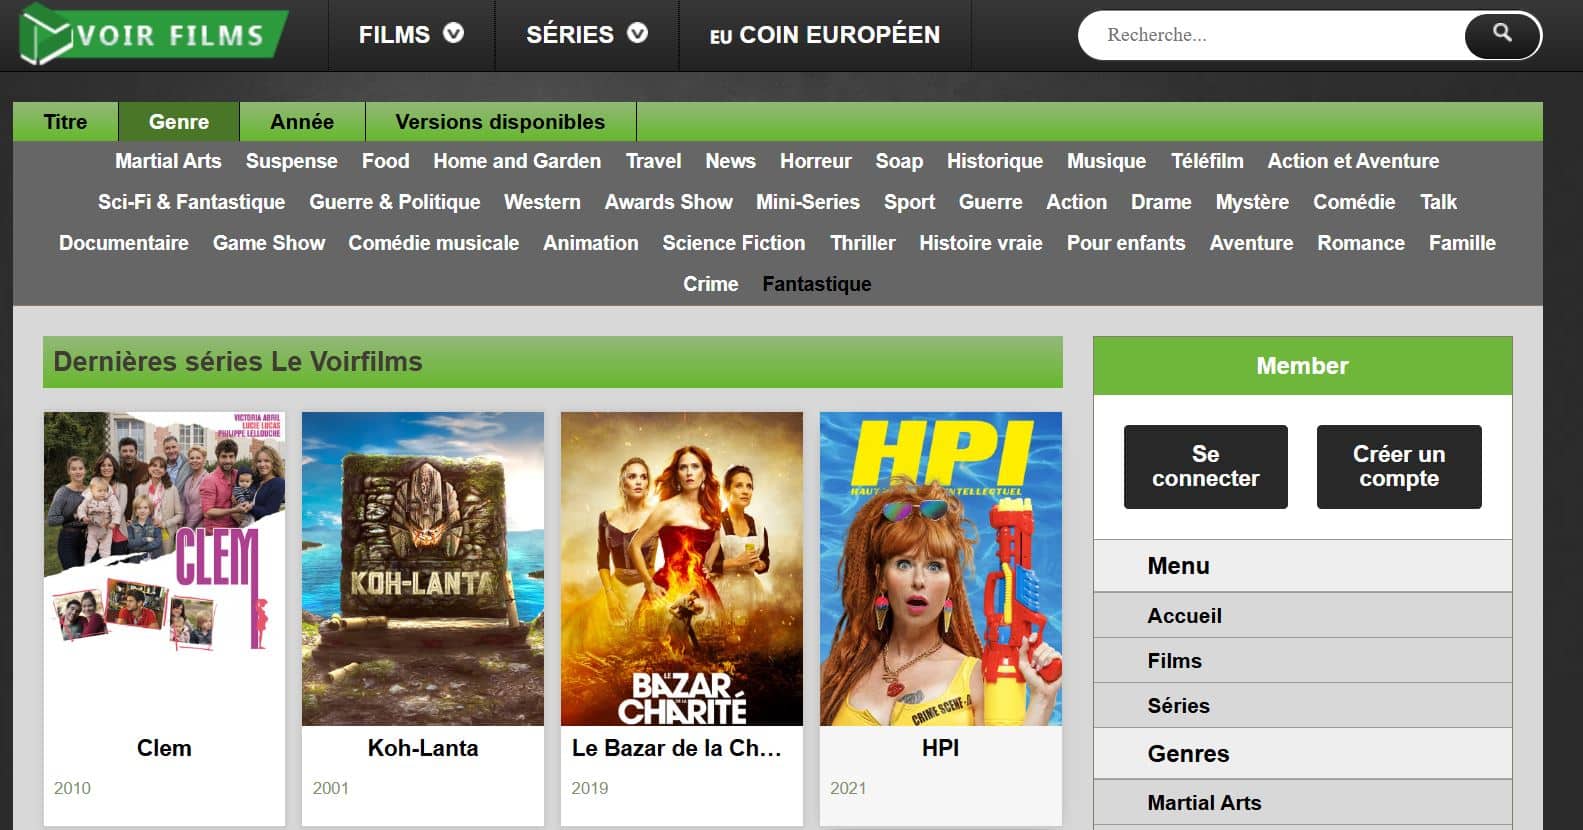Viewport: 1583px width, 830px height.
Task: Open the Koh-Lanta poster thumbnail
Action: (423, 568)
